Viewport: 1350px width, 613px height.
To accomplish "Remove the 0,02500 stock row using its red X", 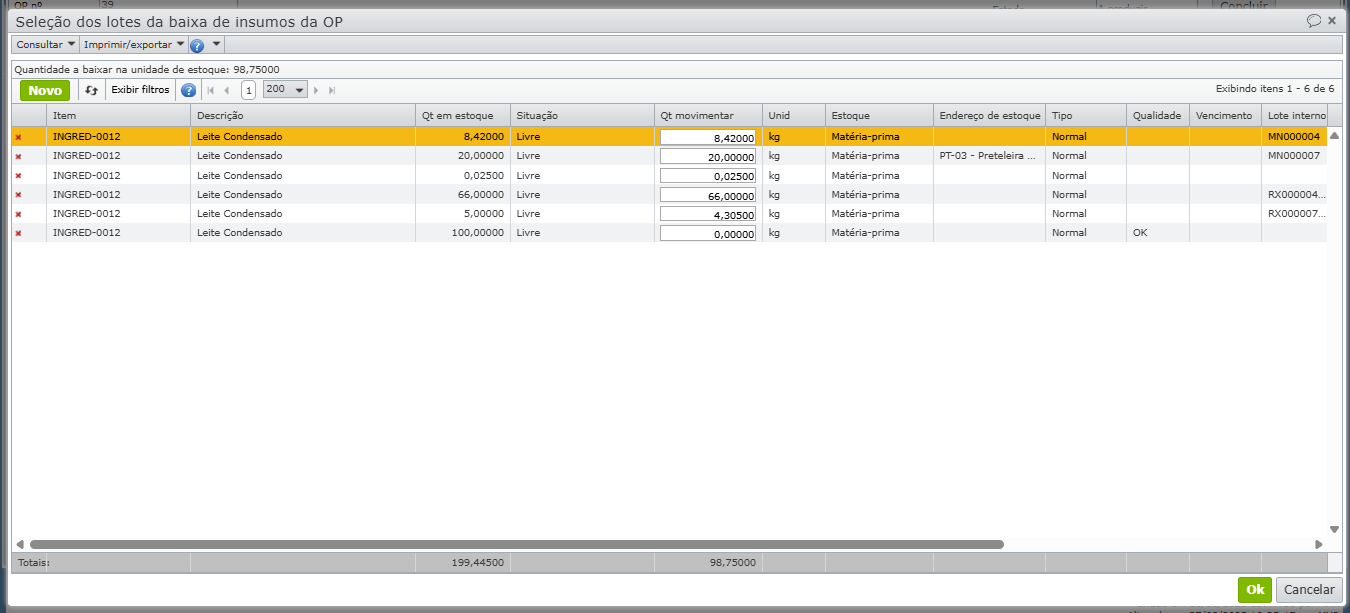I will (18, 176).
